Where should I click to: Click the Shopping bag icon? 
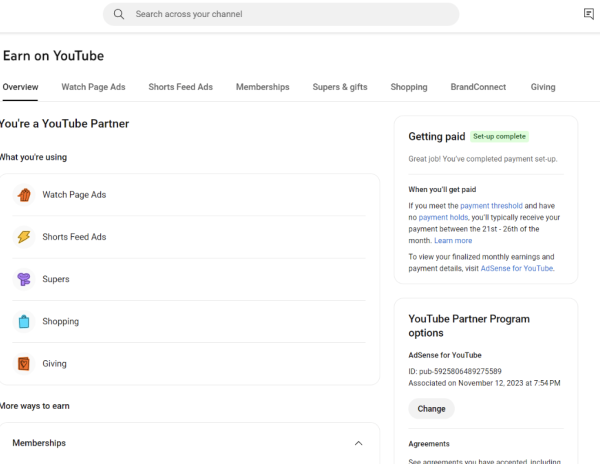24,321
